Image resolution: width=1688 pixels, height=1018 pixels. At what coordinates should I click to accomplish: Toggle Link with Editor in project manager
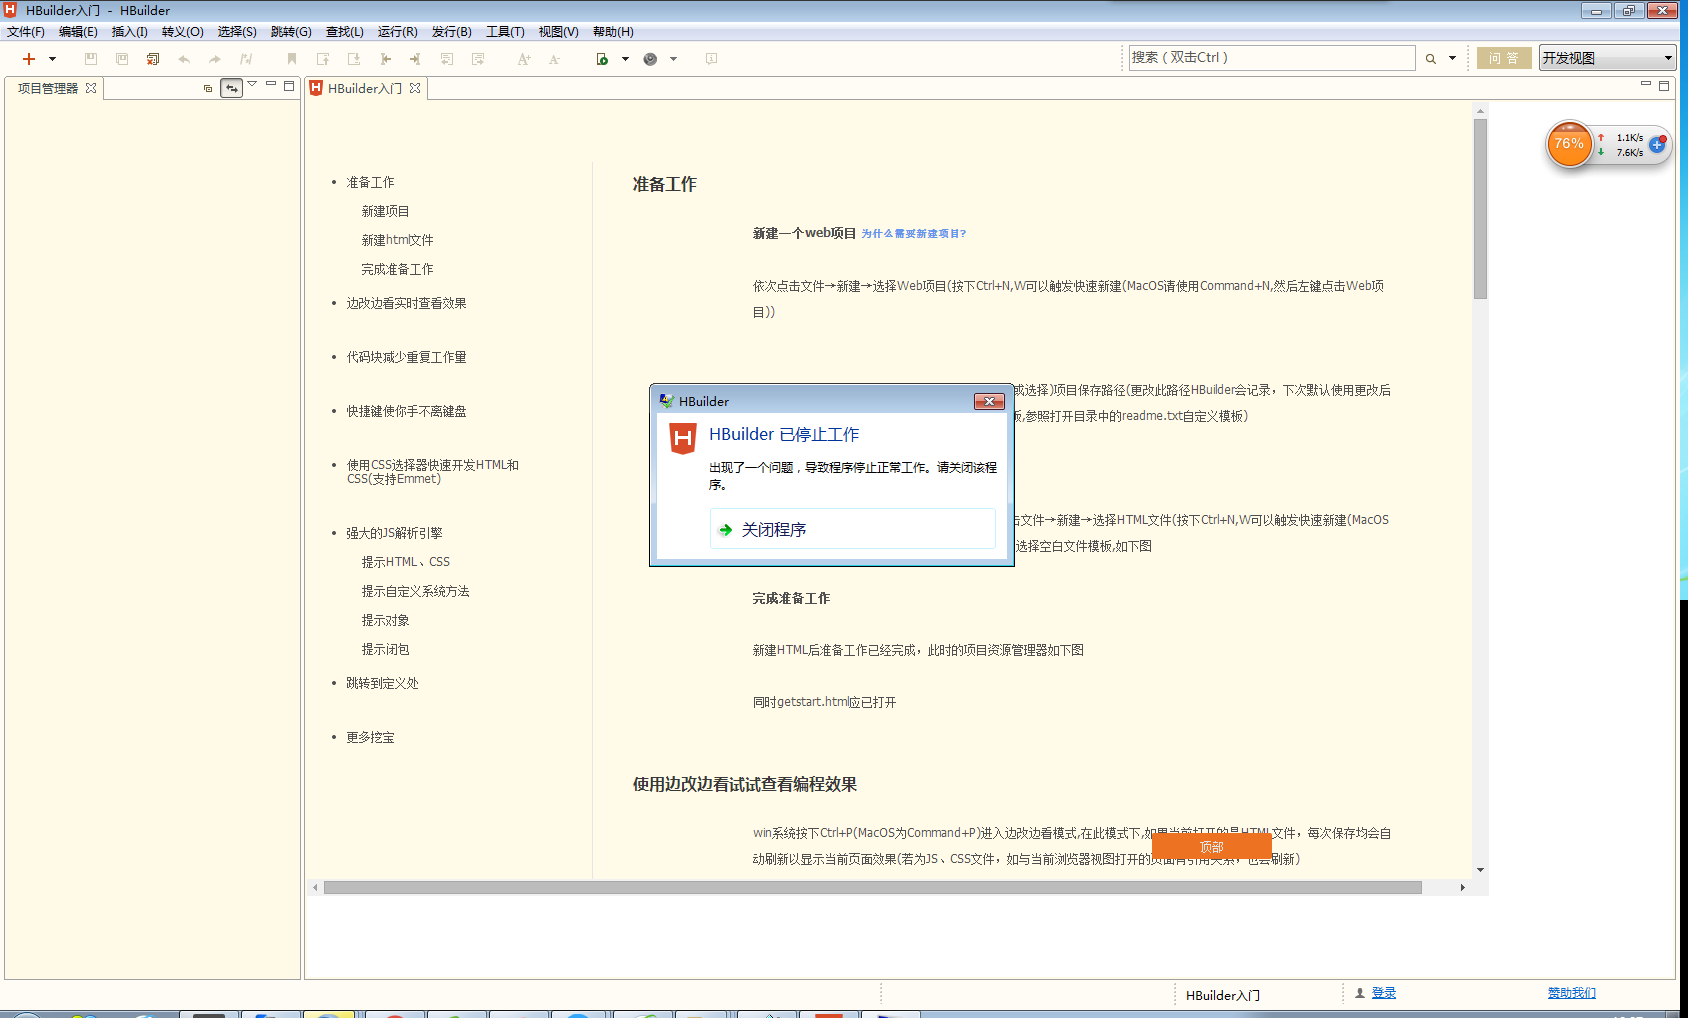231,88
